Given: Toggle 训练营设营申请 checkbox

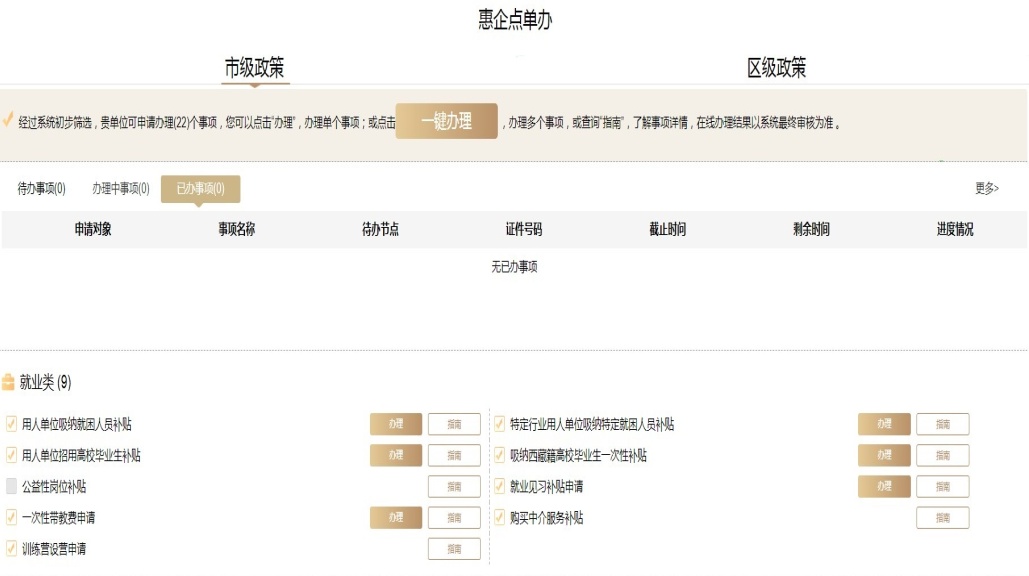Looking at the screenshot, I should pos(11,548).
